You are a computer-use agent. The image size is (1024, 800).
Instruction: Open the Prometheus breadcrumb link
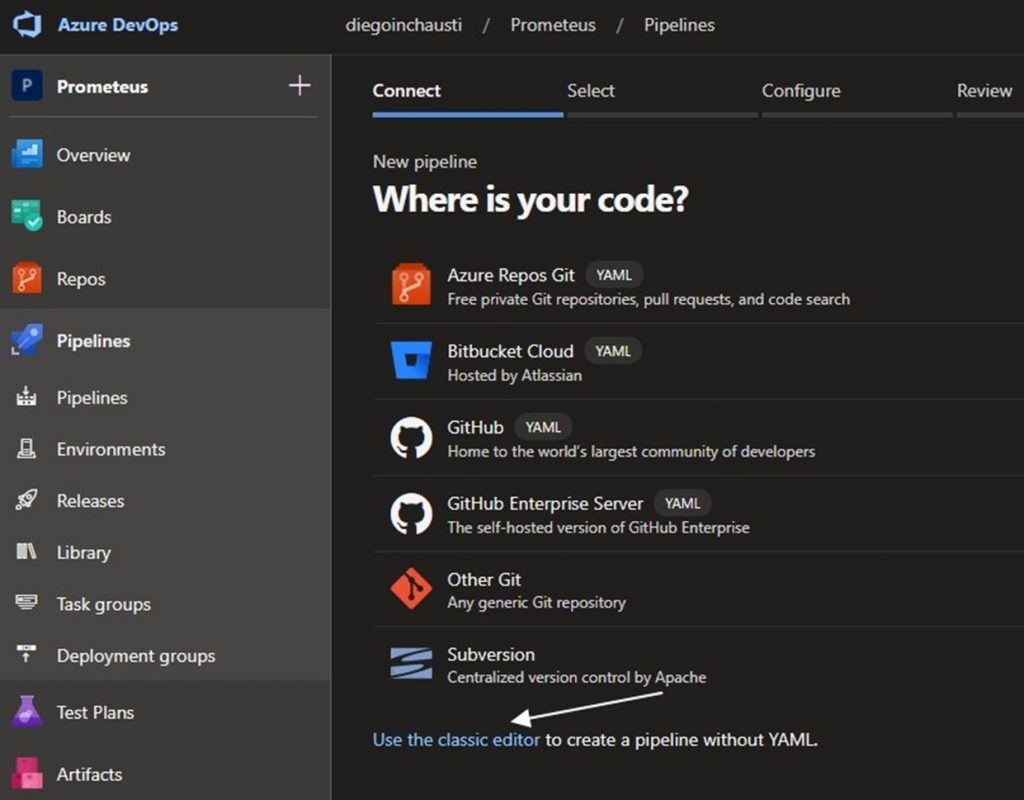point(553,25)
